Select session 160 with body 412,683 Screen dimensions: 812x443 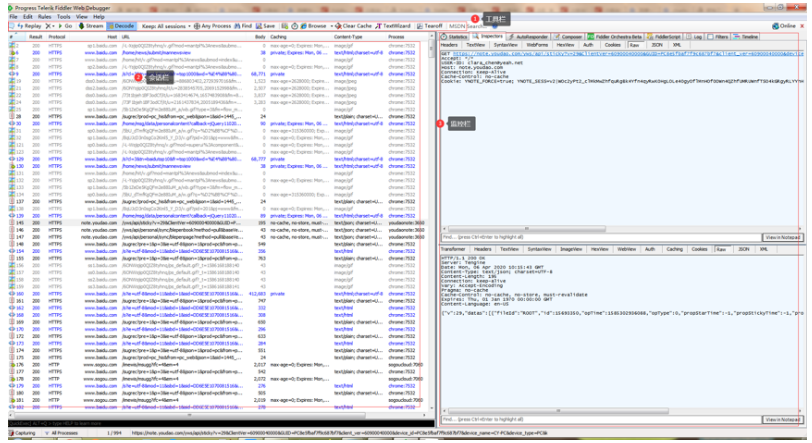(x=218, y=294)
